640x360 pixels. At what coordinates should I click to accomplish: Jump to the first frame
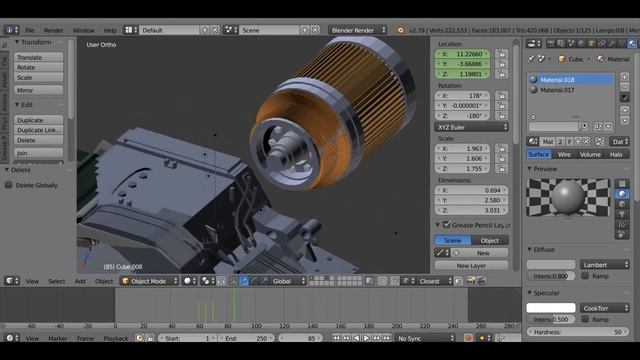coord(336,338)
